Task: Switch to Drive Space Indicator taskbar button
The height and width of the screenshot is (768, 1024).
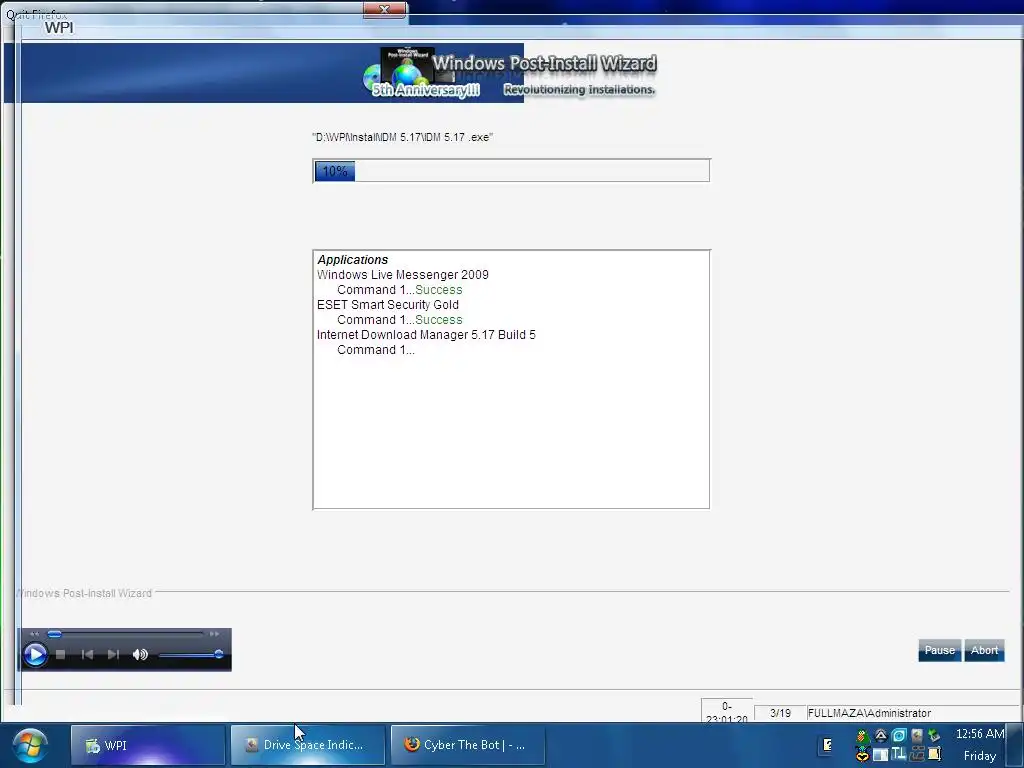Action: coord(308,745)
